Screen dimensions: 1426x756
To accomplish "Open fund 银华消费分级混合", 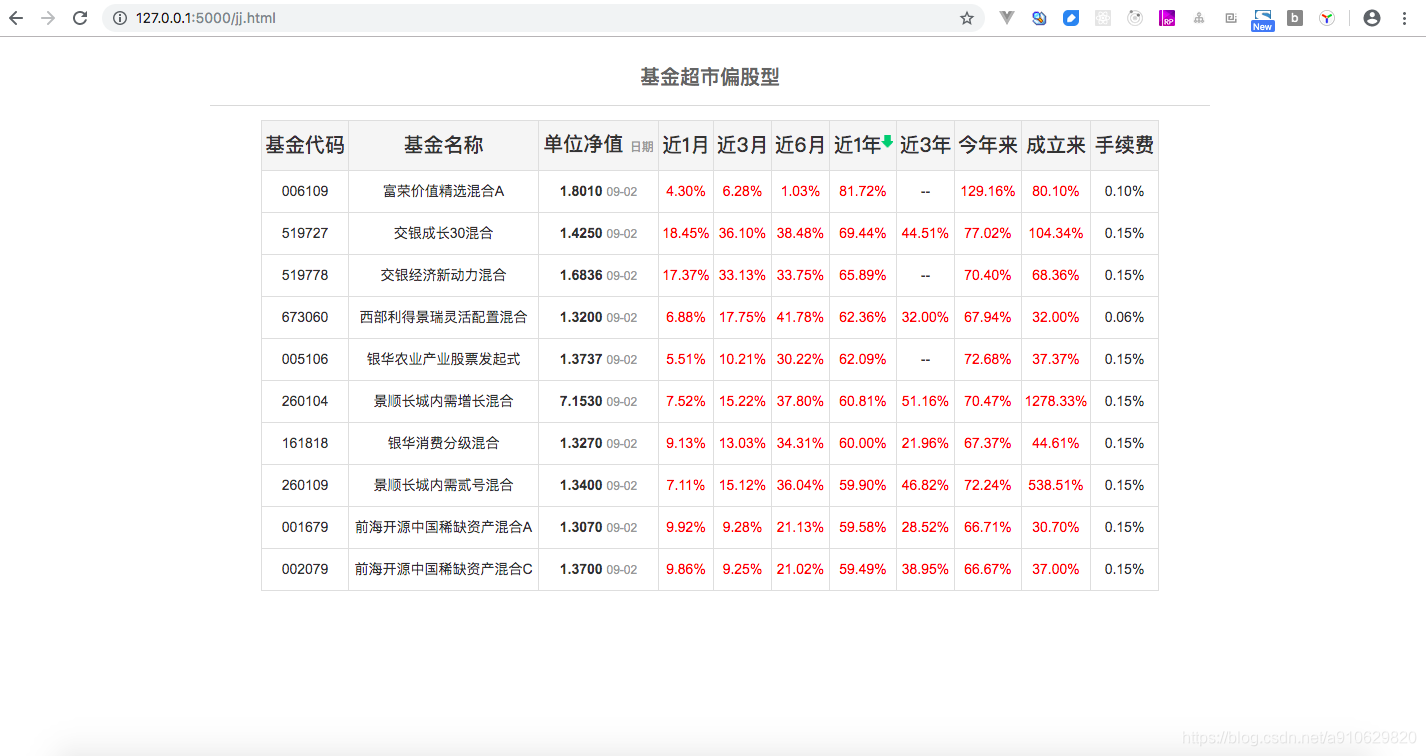I will pos(443,443).
